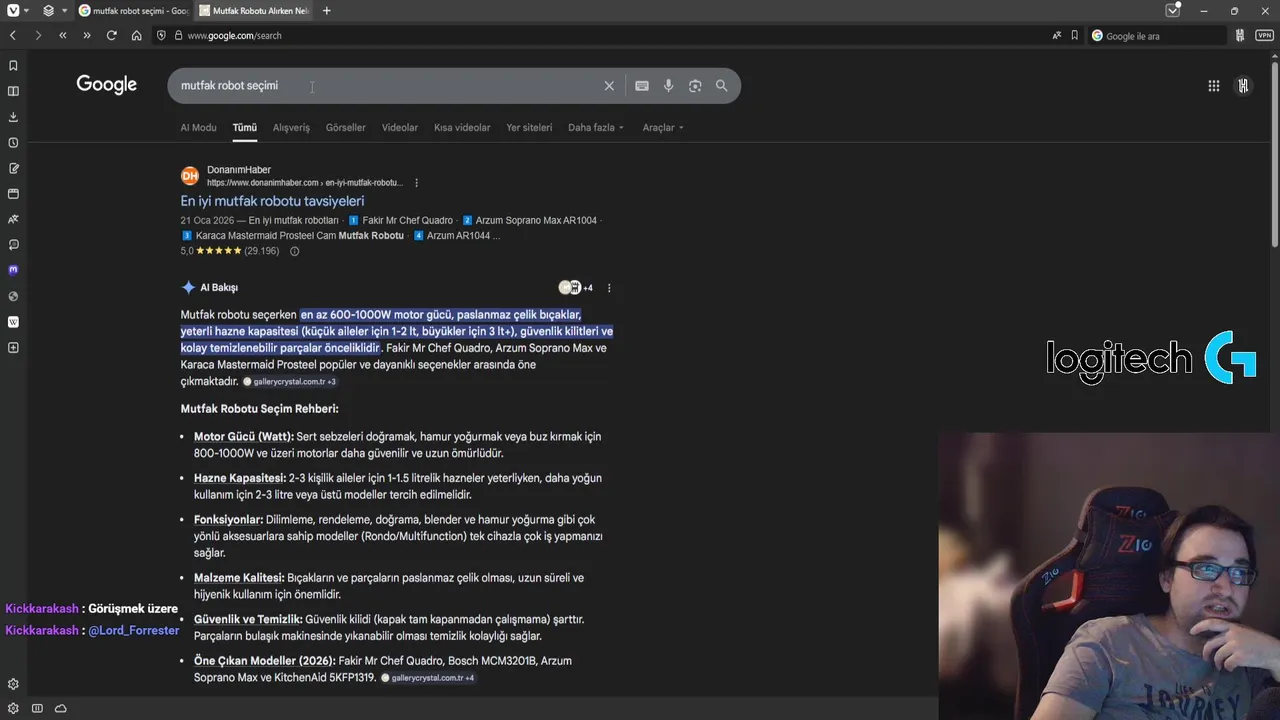Reload the current page
The height and width of the screenshot is (720, 1280).
click(x=111, y=35)
